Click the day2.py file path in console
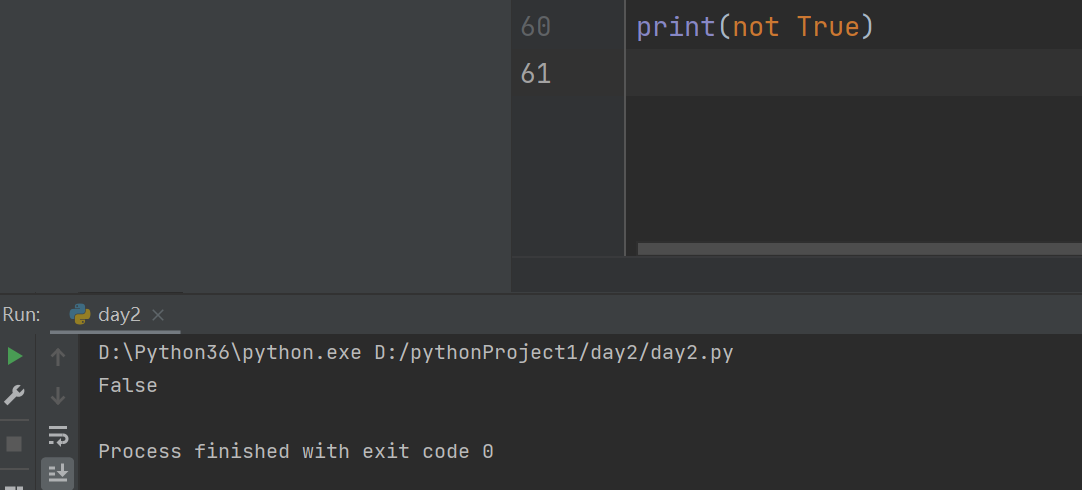The height and width of the screenshot is (490, 1082). pyautogui.click(x=554, y=353)
